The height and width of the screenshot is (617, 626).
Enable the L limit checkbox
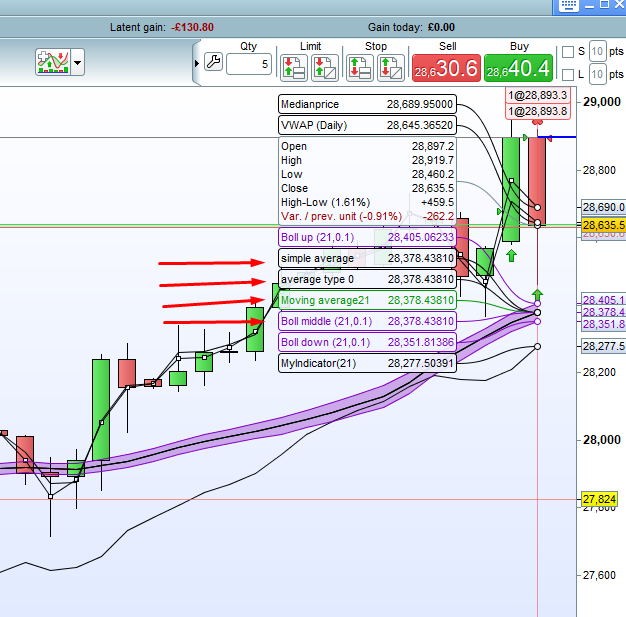(568, 75)
